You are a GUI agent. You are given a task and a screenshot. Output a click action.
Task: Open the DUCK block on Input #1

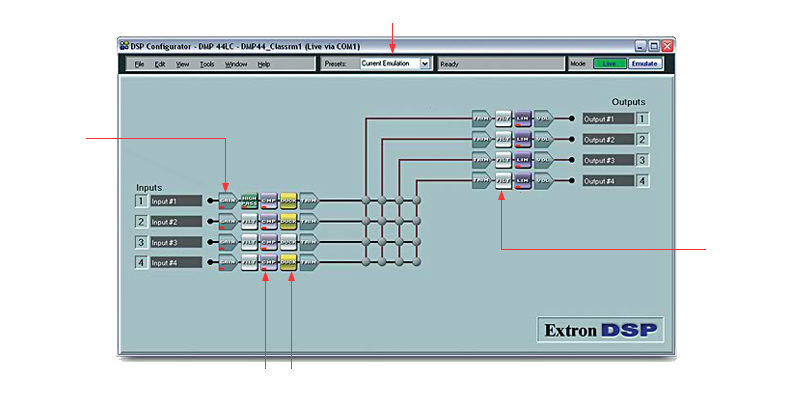[288, 201]
